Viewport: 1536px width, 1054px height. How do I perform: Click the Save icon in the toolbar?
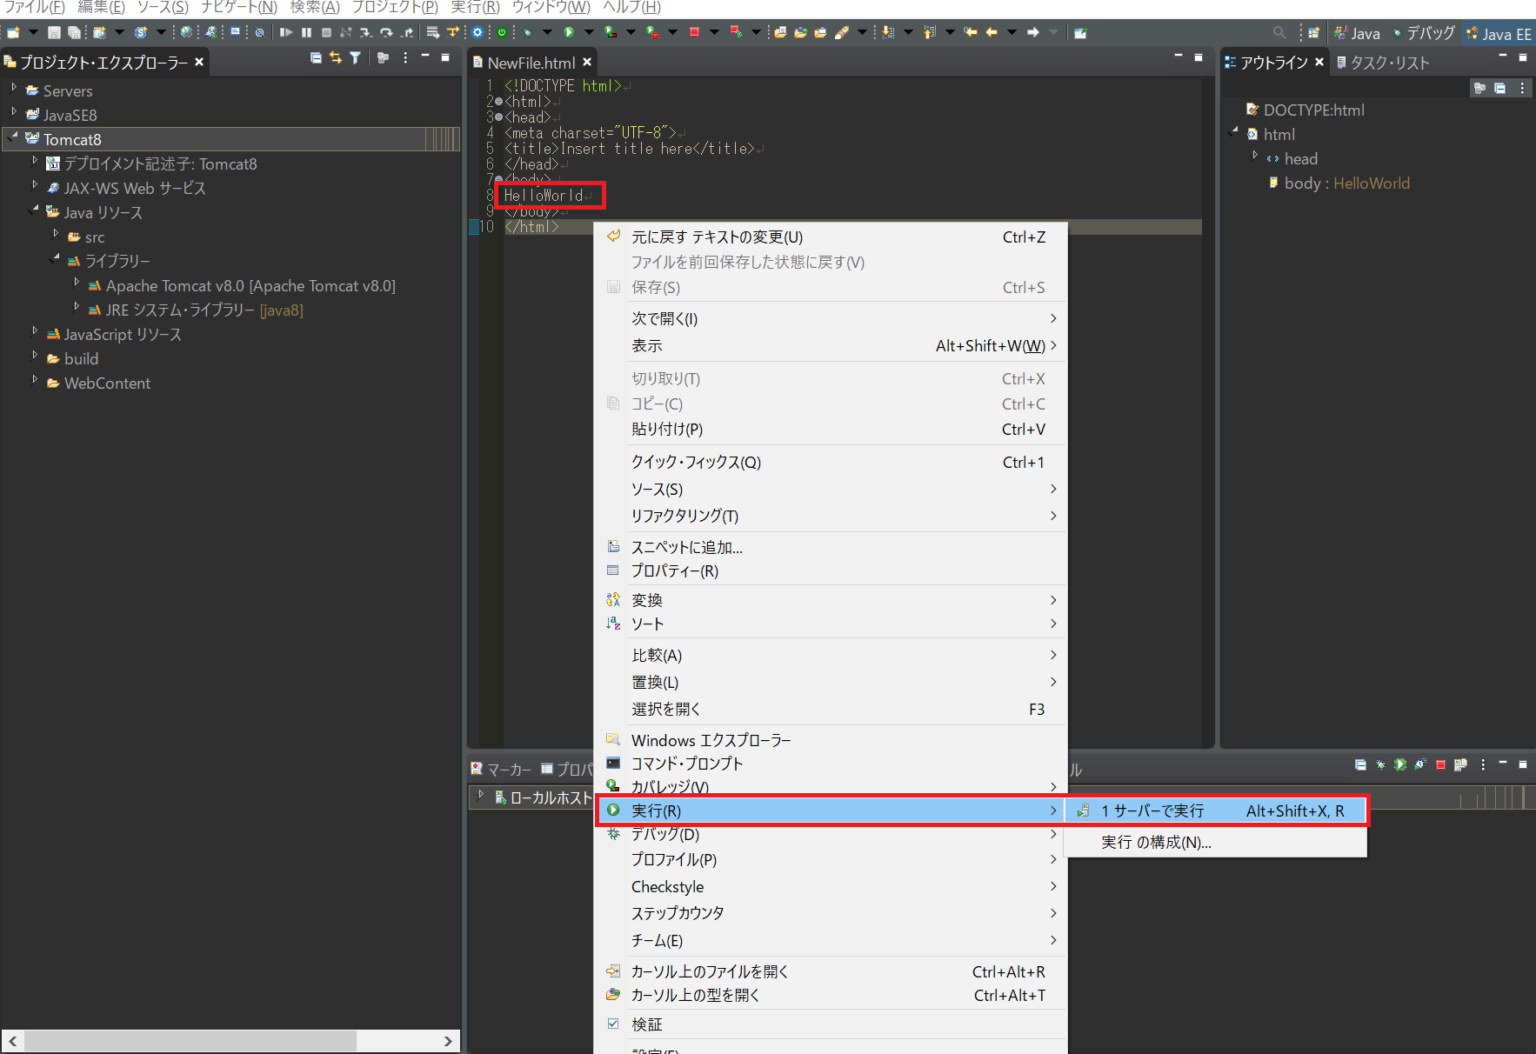54,32
